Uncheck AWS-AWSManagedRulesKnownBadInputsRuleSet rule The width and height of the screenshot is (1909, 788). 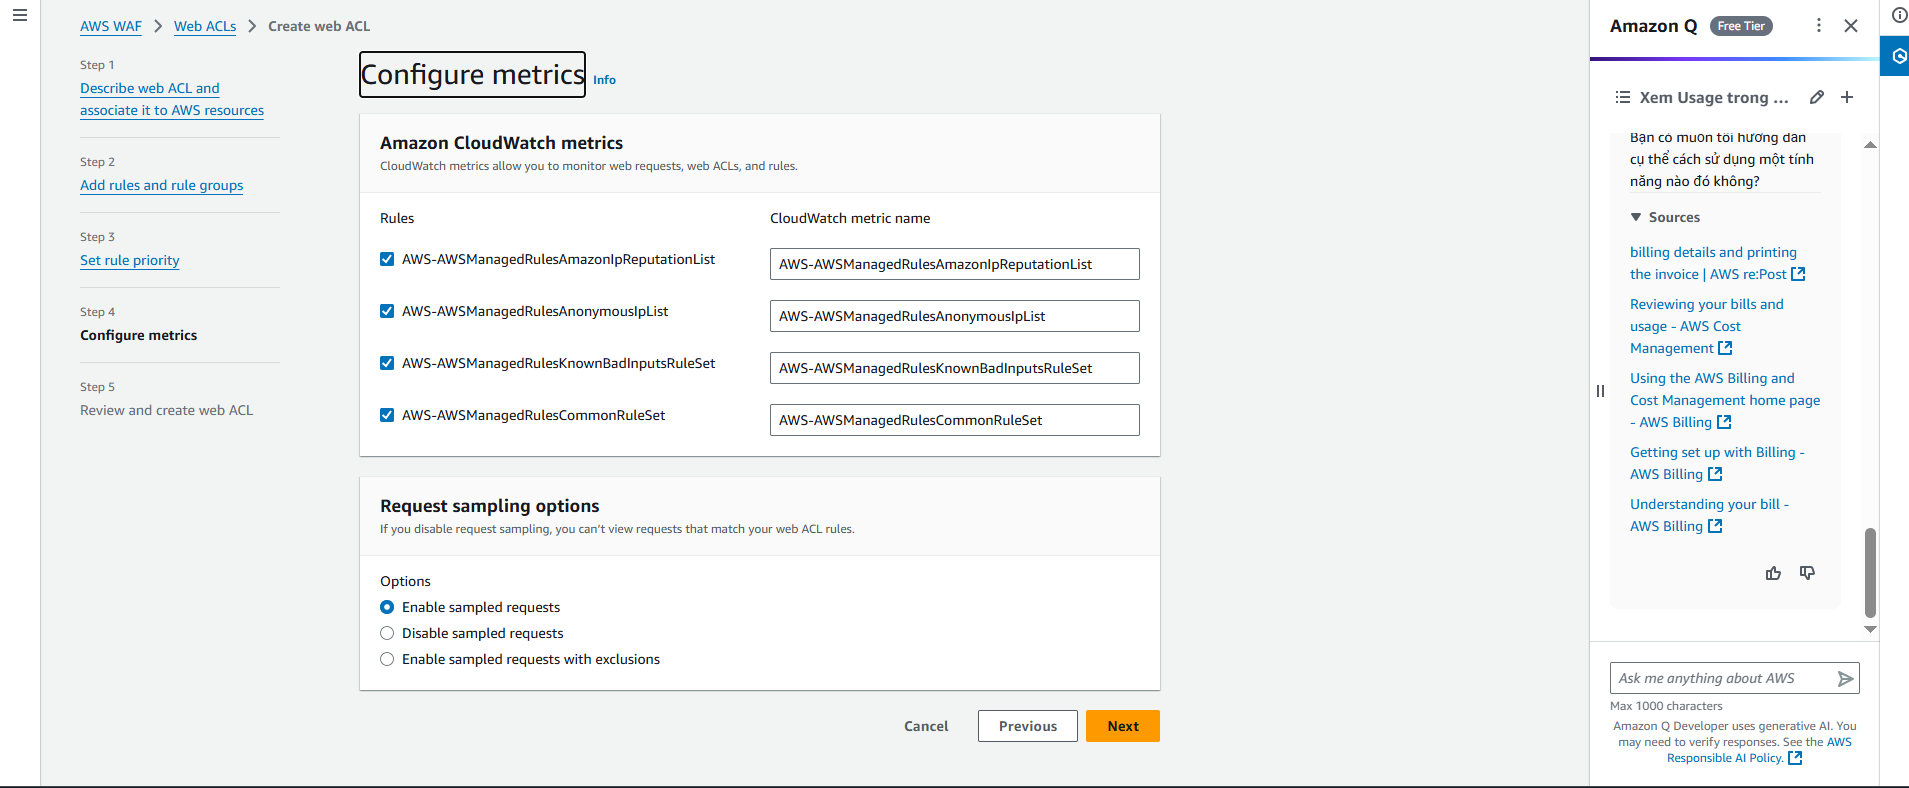[387, 363]
